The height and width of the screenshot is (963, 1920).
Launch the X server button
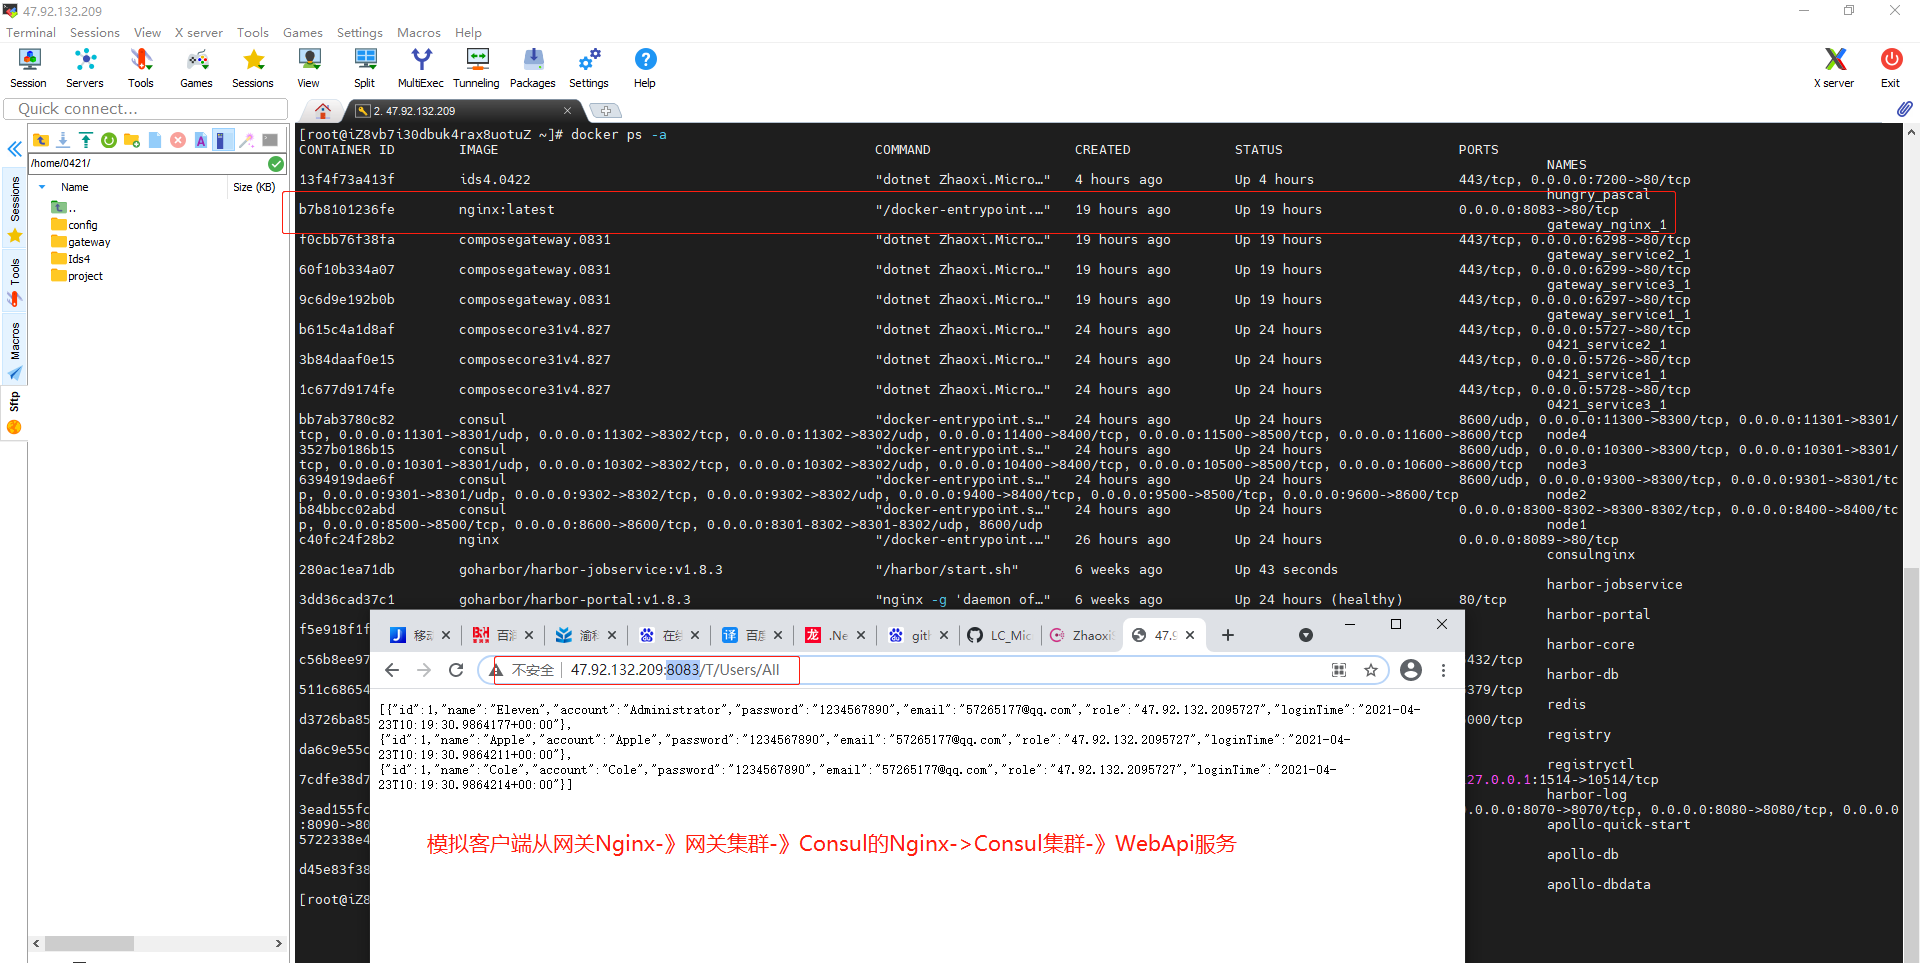pyautogui.click(x=1834, y=68)
